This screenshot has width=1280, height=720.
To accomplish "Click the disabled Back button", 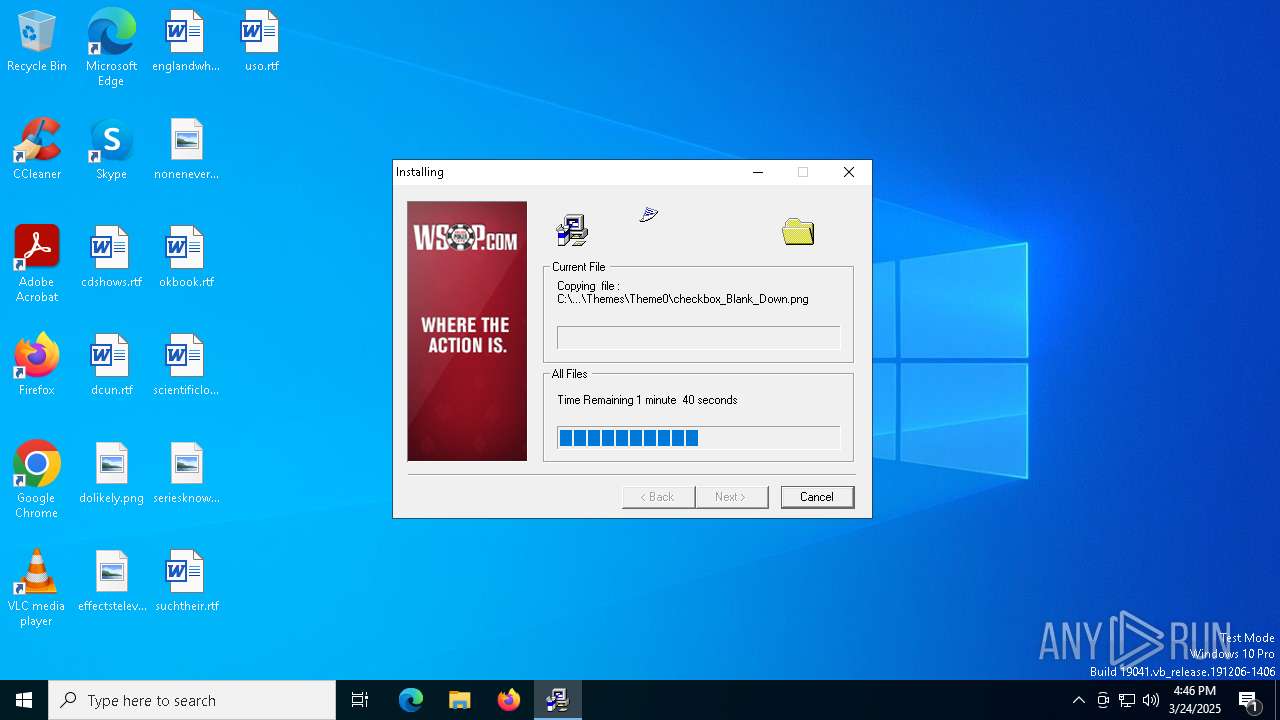I will (x=658, y=497).
